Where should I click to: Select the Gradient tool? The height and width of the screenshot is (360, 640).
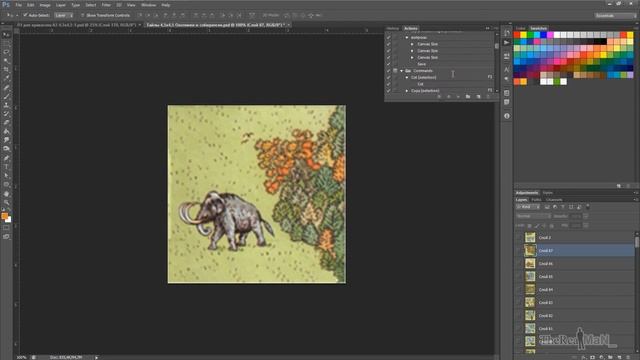[x=6, y=131]
